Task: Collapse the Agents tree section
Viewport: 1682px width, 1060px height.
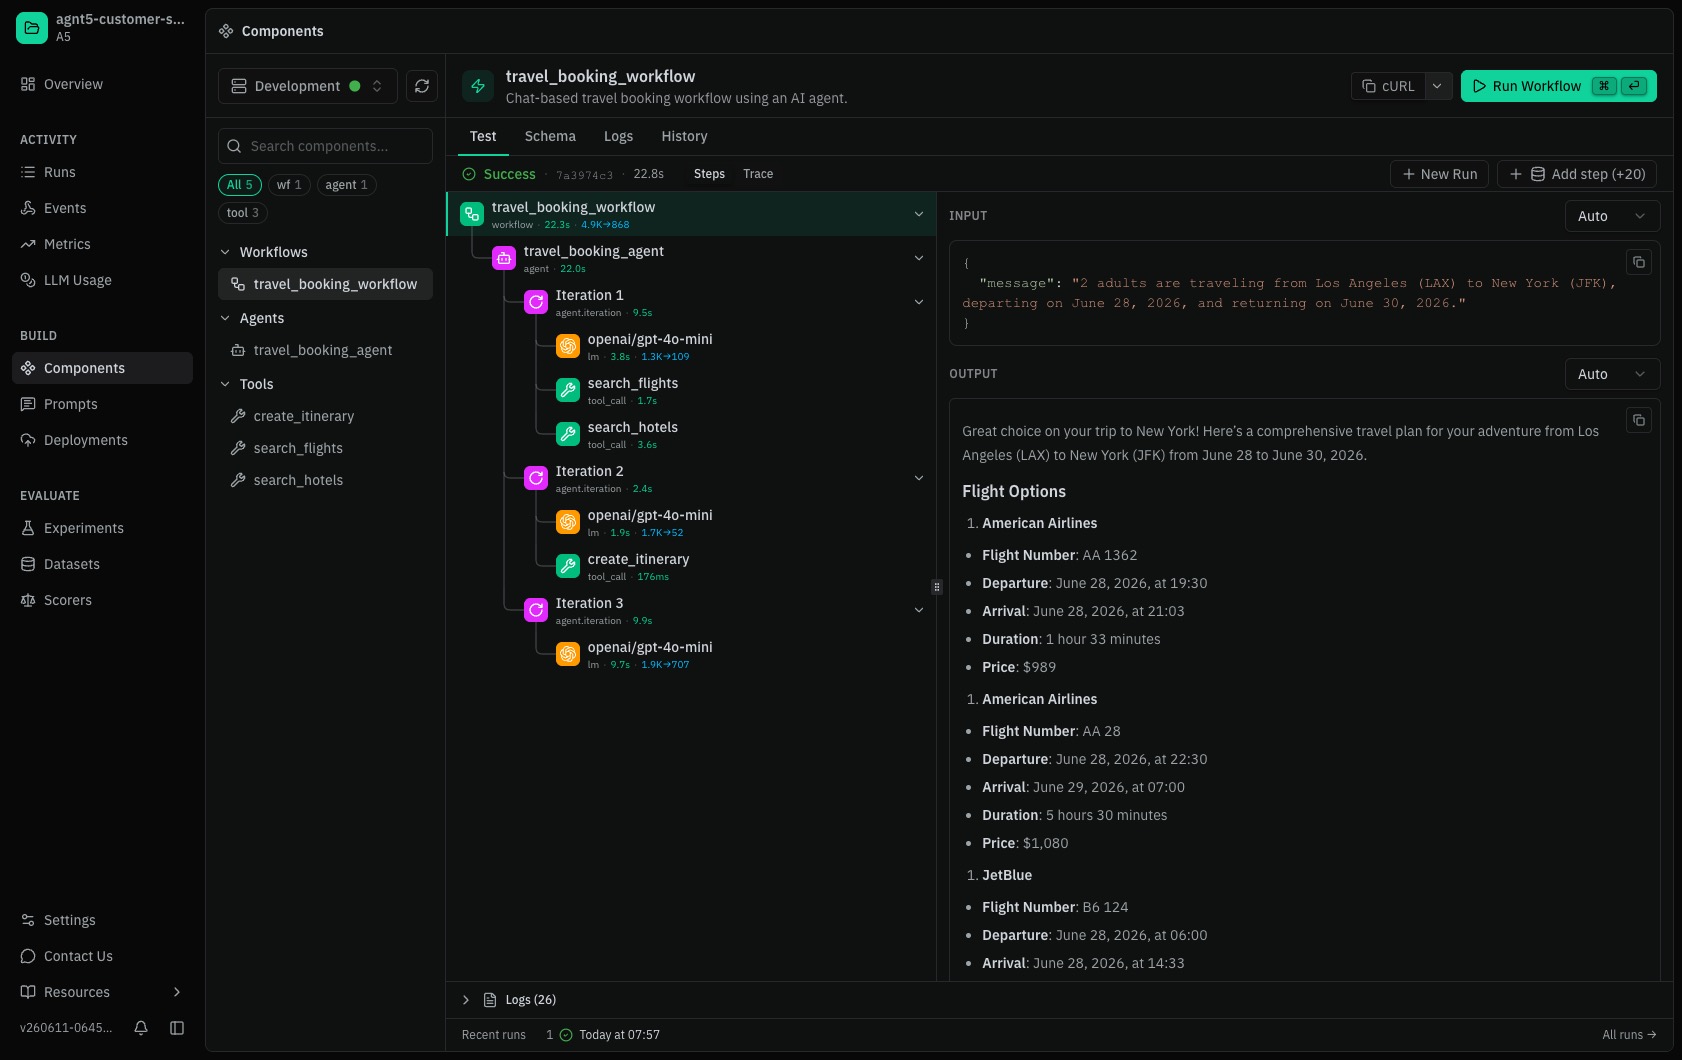Action: pos(225,318)
